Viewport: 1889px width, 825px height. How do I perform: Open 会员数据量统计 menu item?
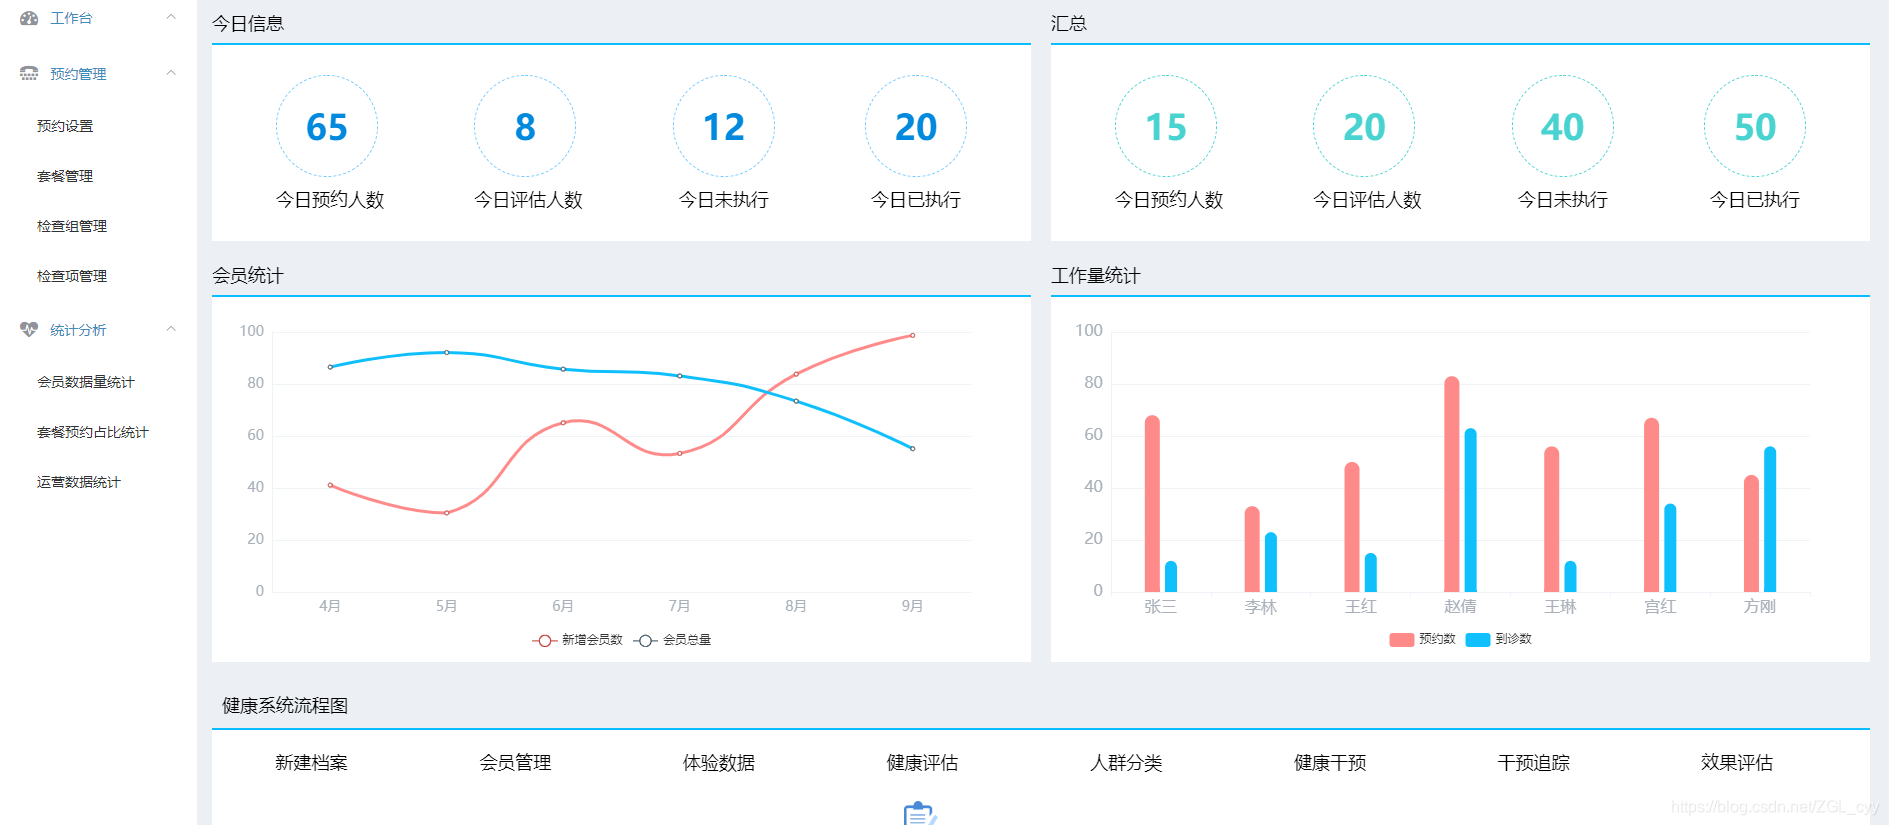[86, 382]
